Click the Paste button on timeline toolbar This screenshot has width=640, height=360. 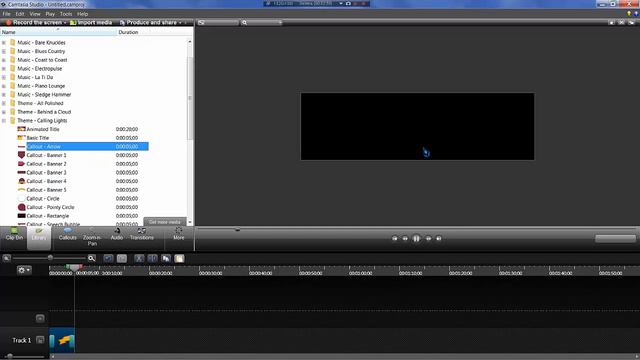[x=179, y=258]
